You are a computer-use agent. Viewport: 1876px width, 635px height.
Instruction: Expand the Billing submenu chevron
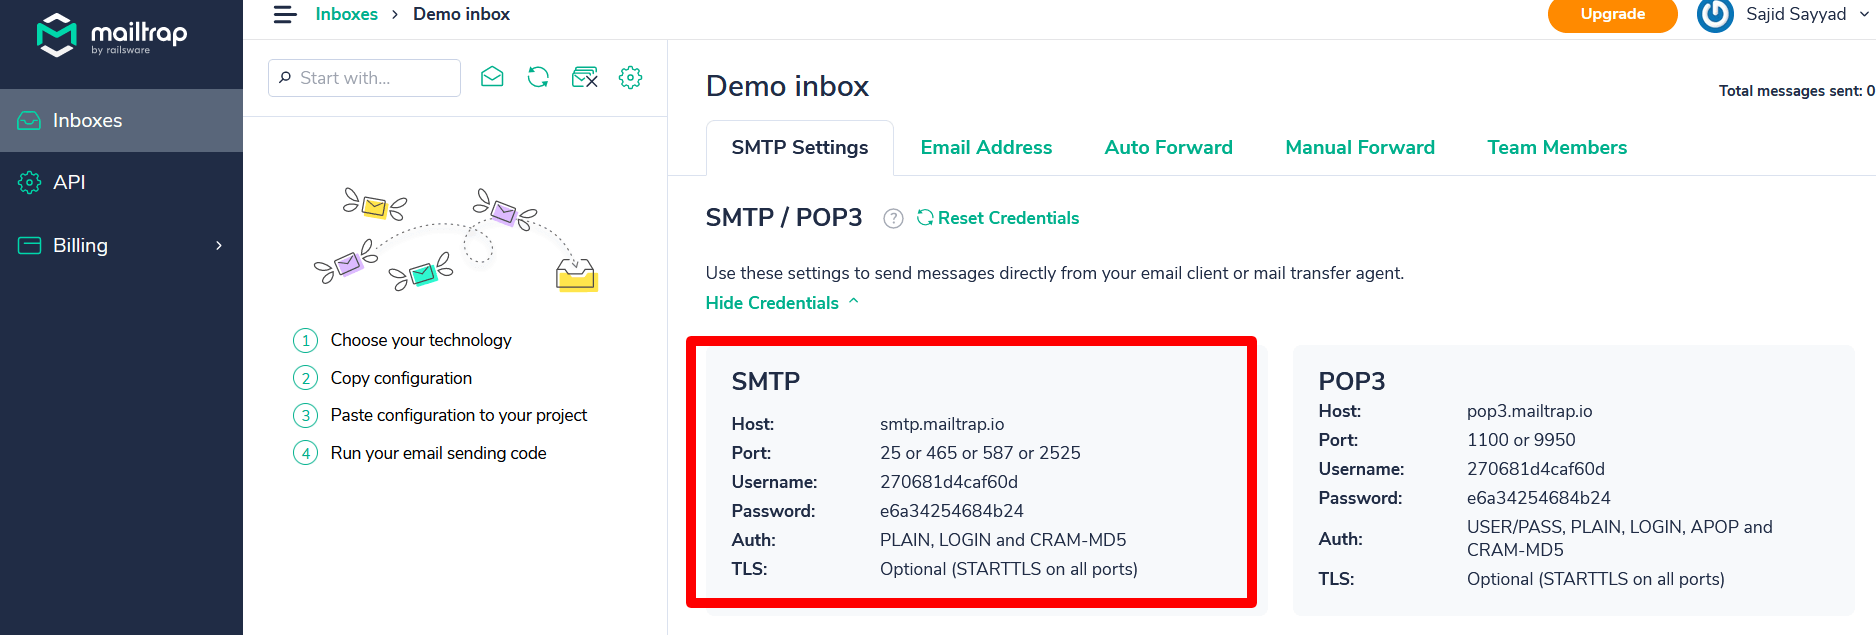click(x=219, y=245)
